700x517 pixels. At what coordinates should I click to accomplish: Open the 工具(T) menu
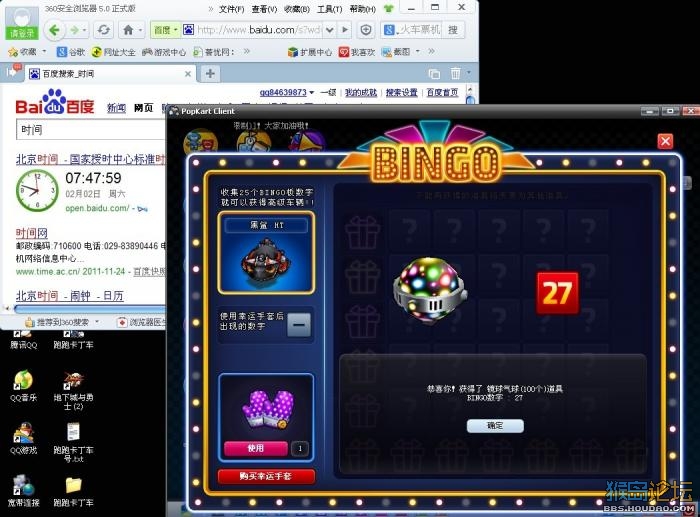point(329,9)
